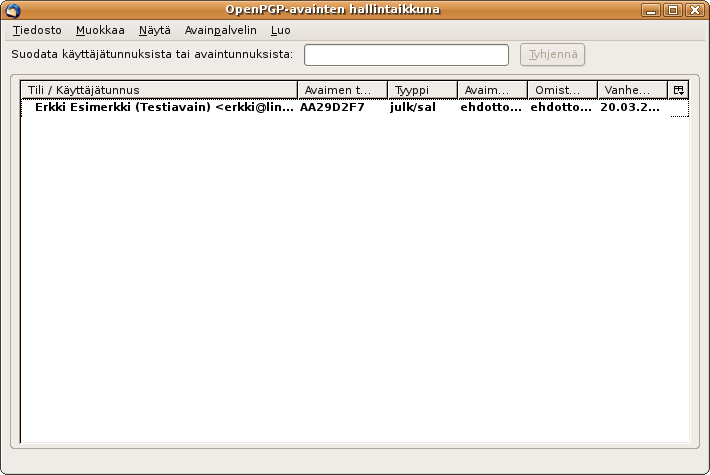Viewport: 710px width, 475px height.
Task: Open the Luo menu
Action: point(280,30)
